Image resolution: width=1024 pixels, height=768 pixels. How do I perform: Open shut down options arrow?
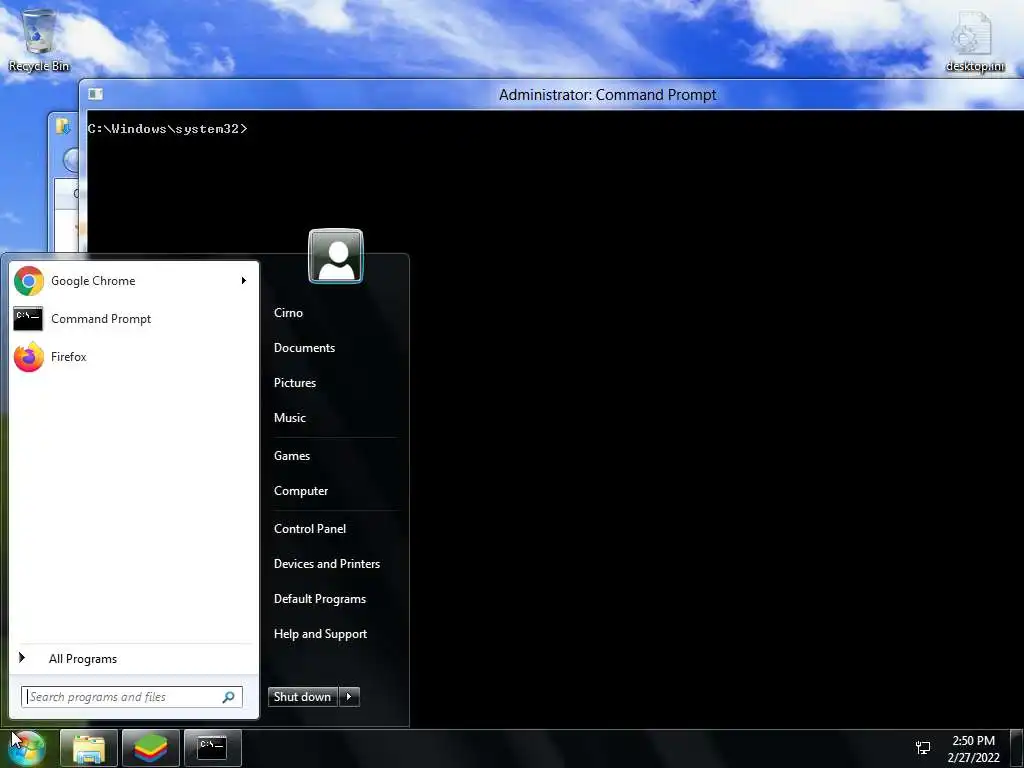coord(349,697)
